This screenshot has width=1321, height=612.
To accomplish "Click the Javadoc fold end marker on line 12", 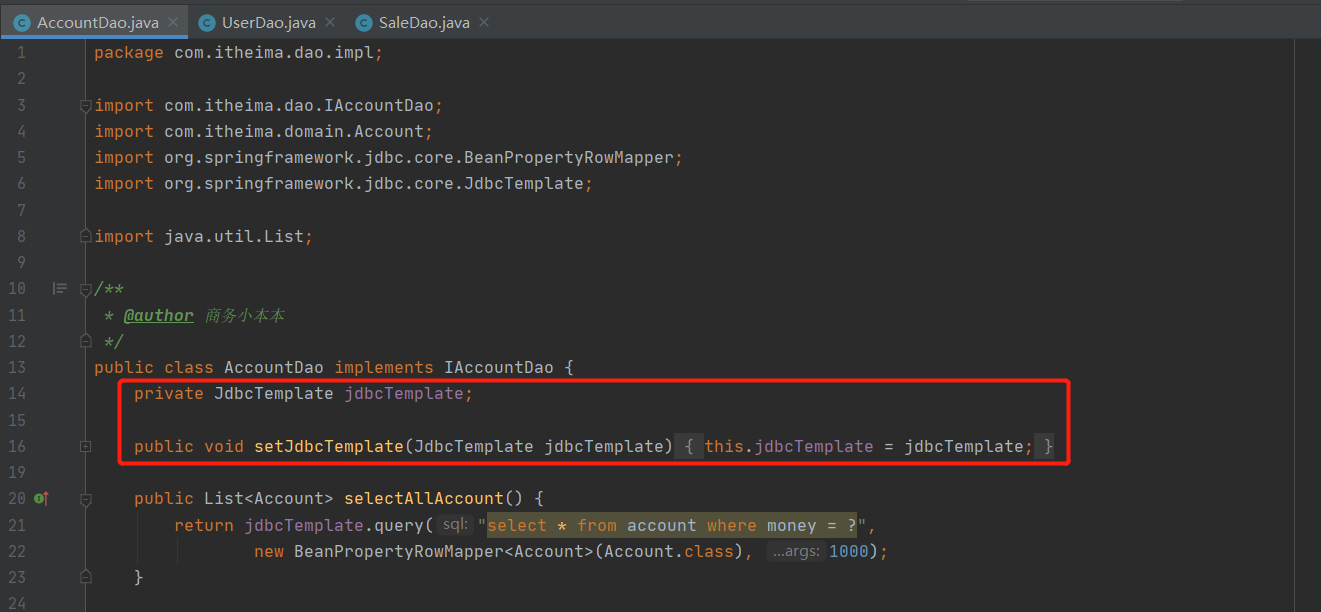I will pyautogui.click(x=86, y=341).
